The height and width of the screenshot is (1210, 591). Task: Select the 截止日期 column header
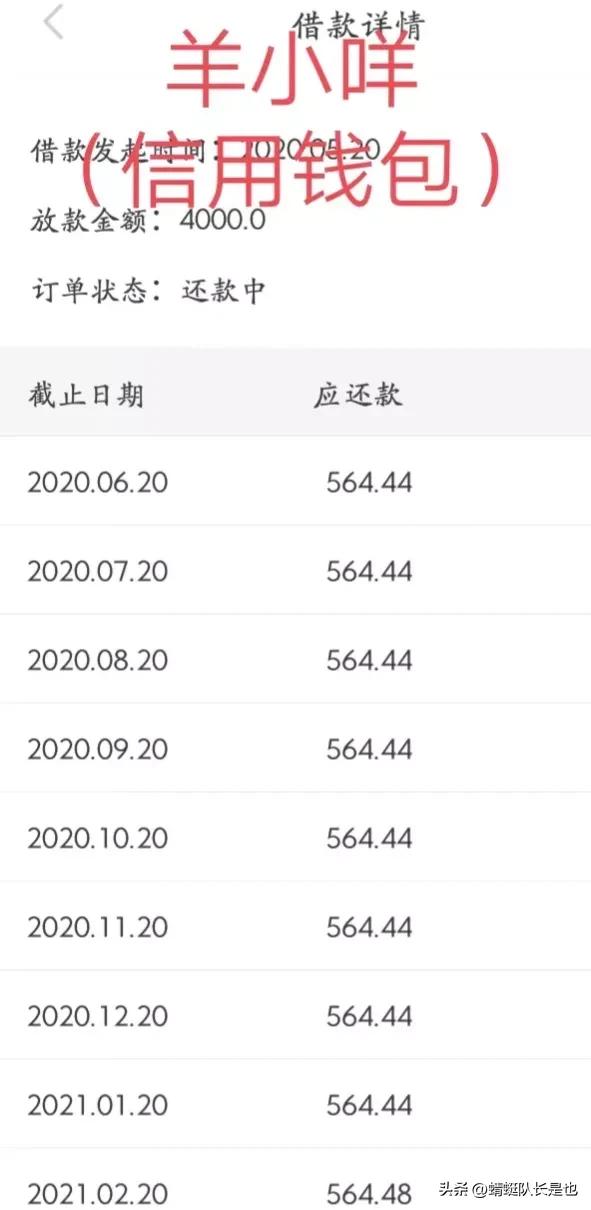click(x=85, y=394)
